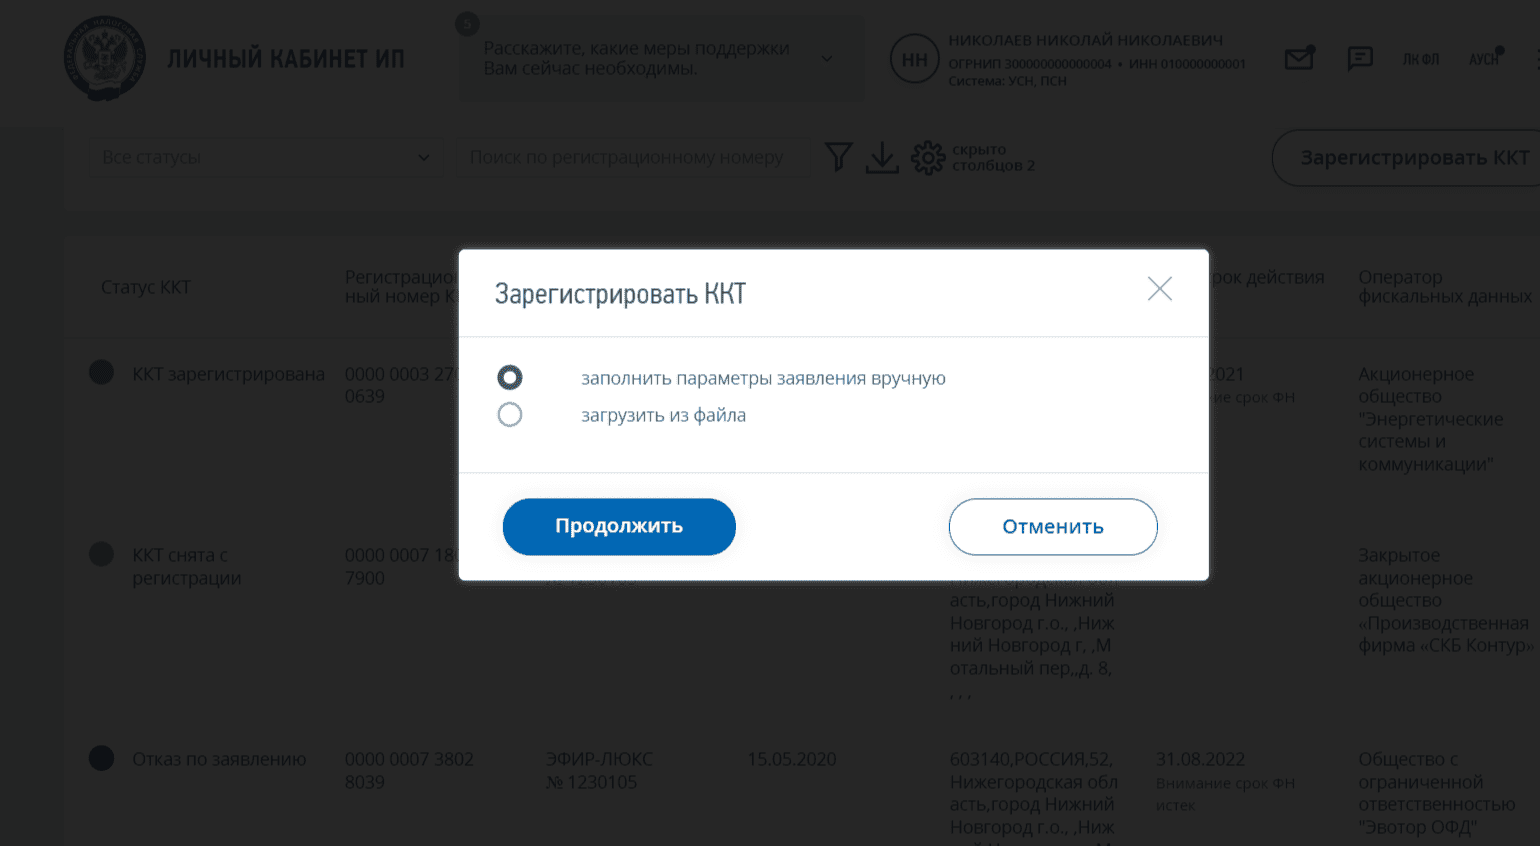Open the filter funnel icon
The image size is (1540, 846).
click(x=838, y=157)
